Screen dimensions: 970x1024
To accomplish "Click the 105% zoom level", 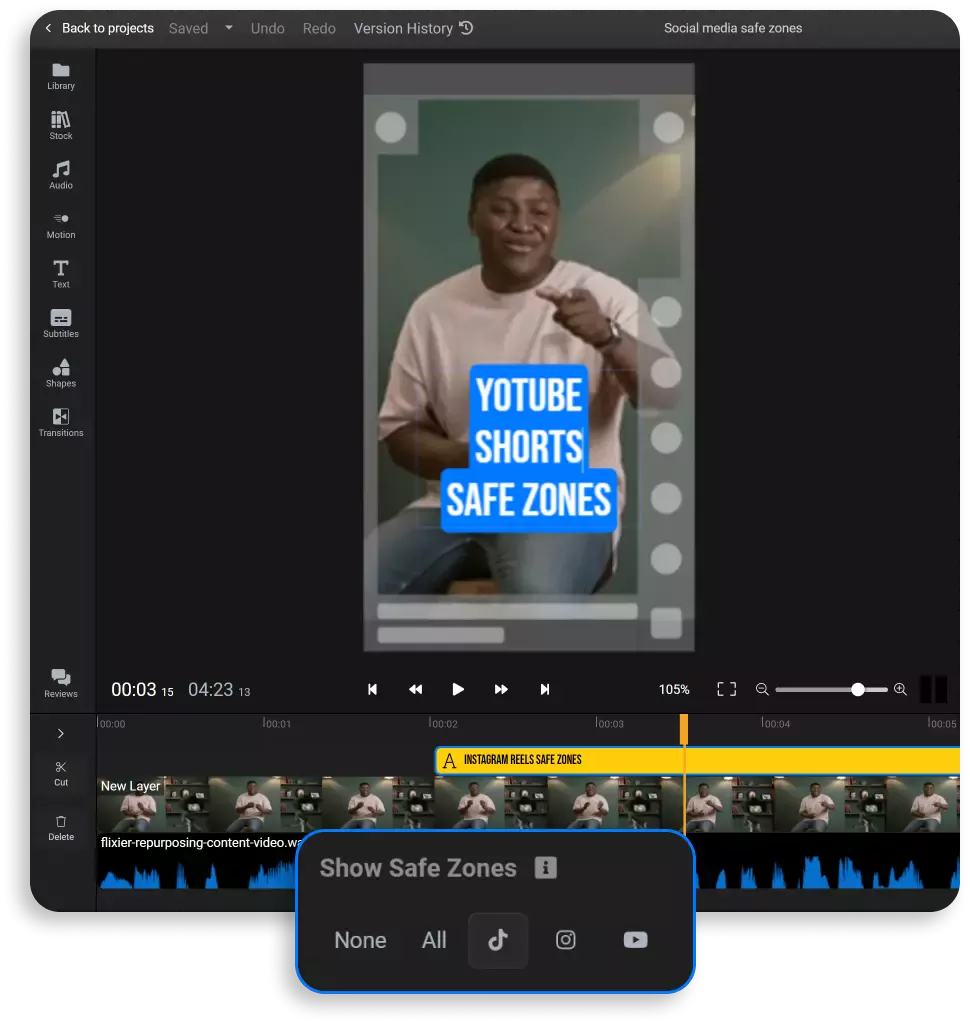I will (674, 689).
